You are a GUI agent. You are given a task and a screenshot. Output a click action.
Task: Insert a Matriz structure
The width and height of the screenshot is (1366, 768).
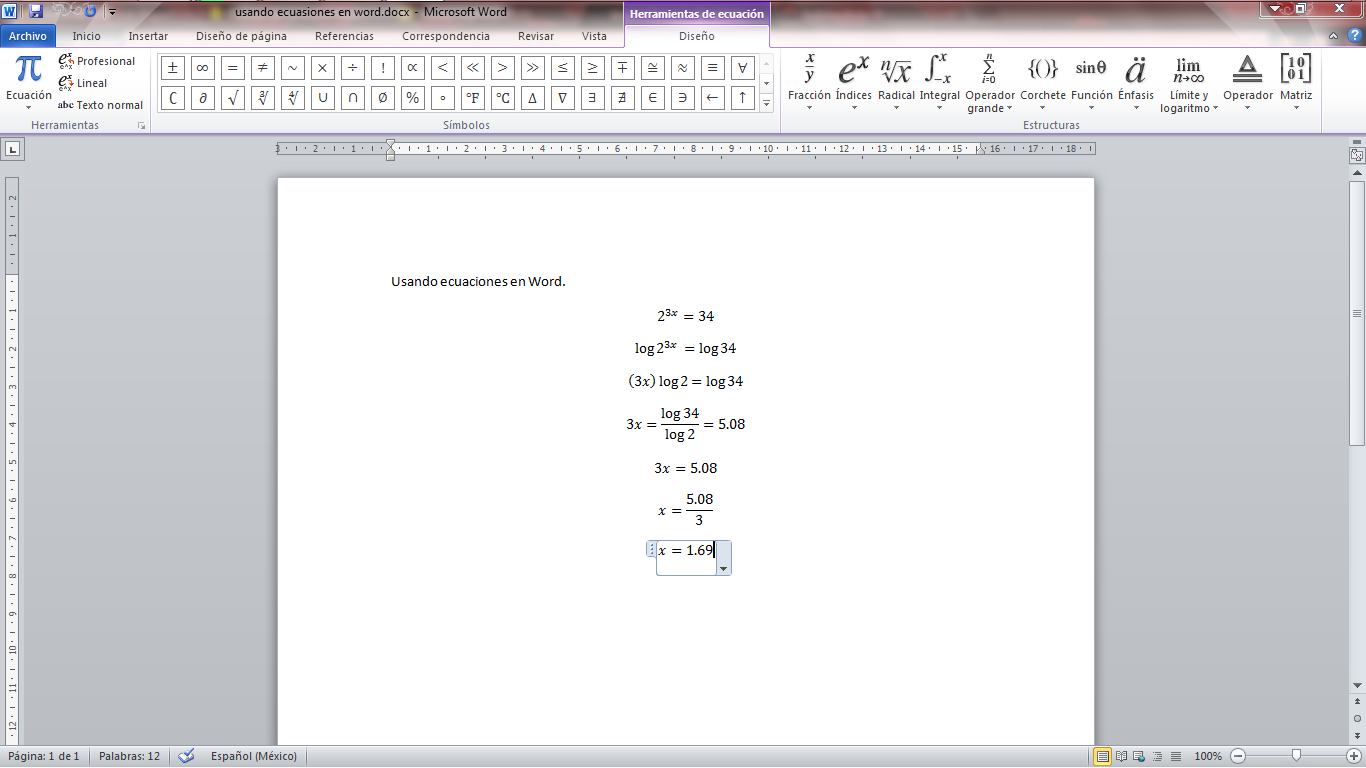click(x=1297, y=80)
